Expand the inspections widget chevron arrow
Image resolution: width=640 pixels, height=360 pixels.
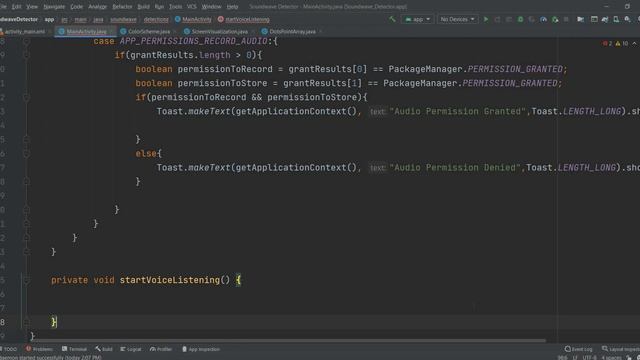634,43
